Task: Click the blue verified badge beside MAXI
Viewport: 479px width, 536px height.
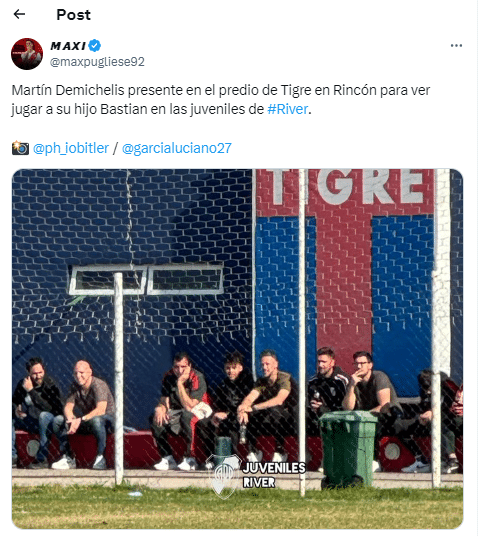Action: click(x=95, y=45)
